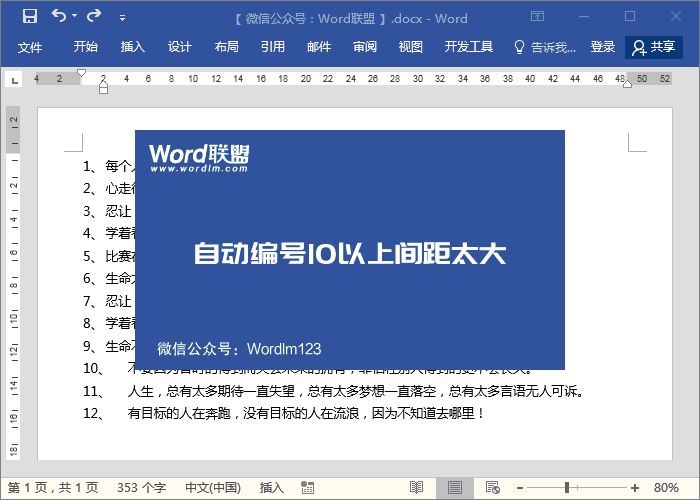Switch to Read Mode view icon

[417, 488]
